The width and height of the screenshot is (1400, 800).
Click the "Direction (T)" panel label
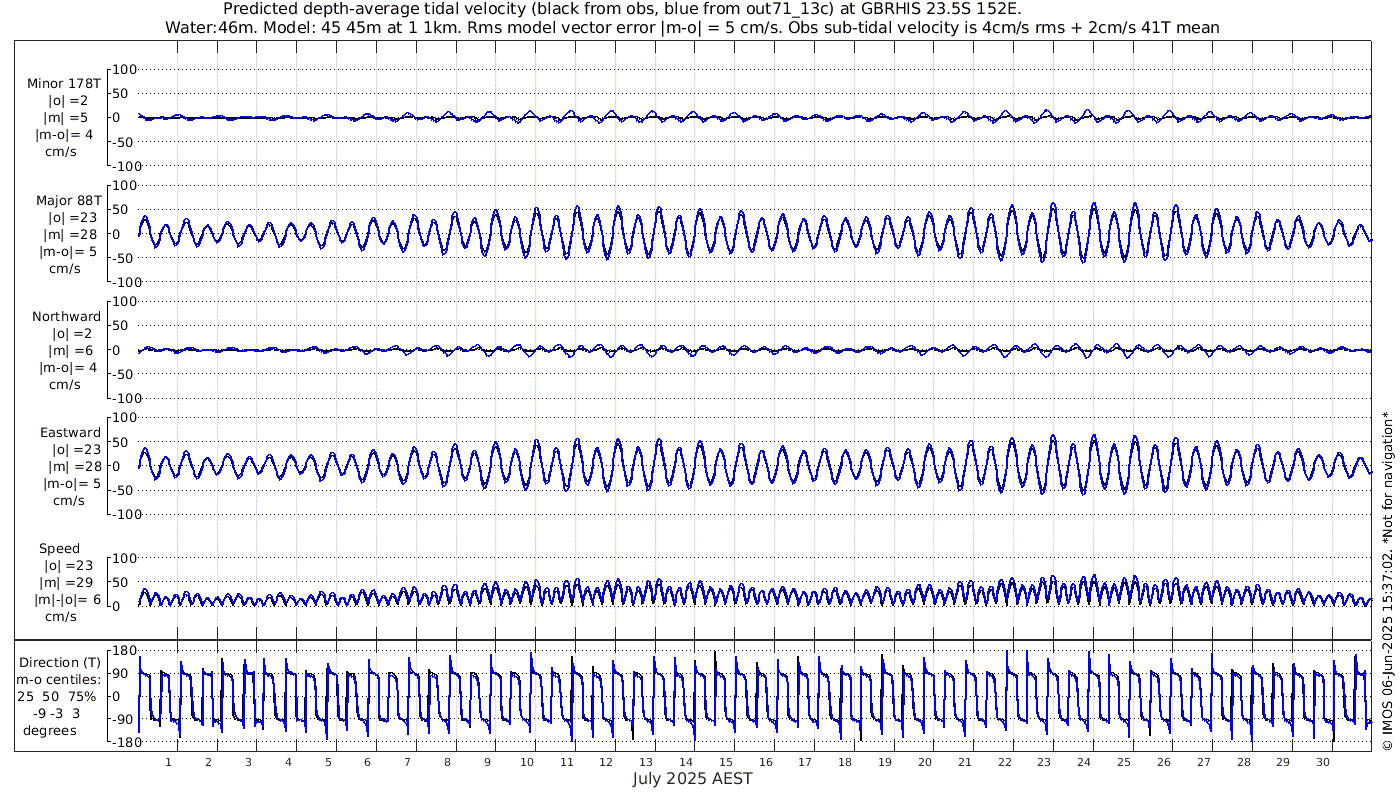(x=61, y=662)
